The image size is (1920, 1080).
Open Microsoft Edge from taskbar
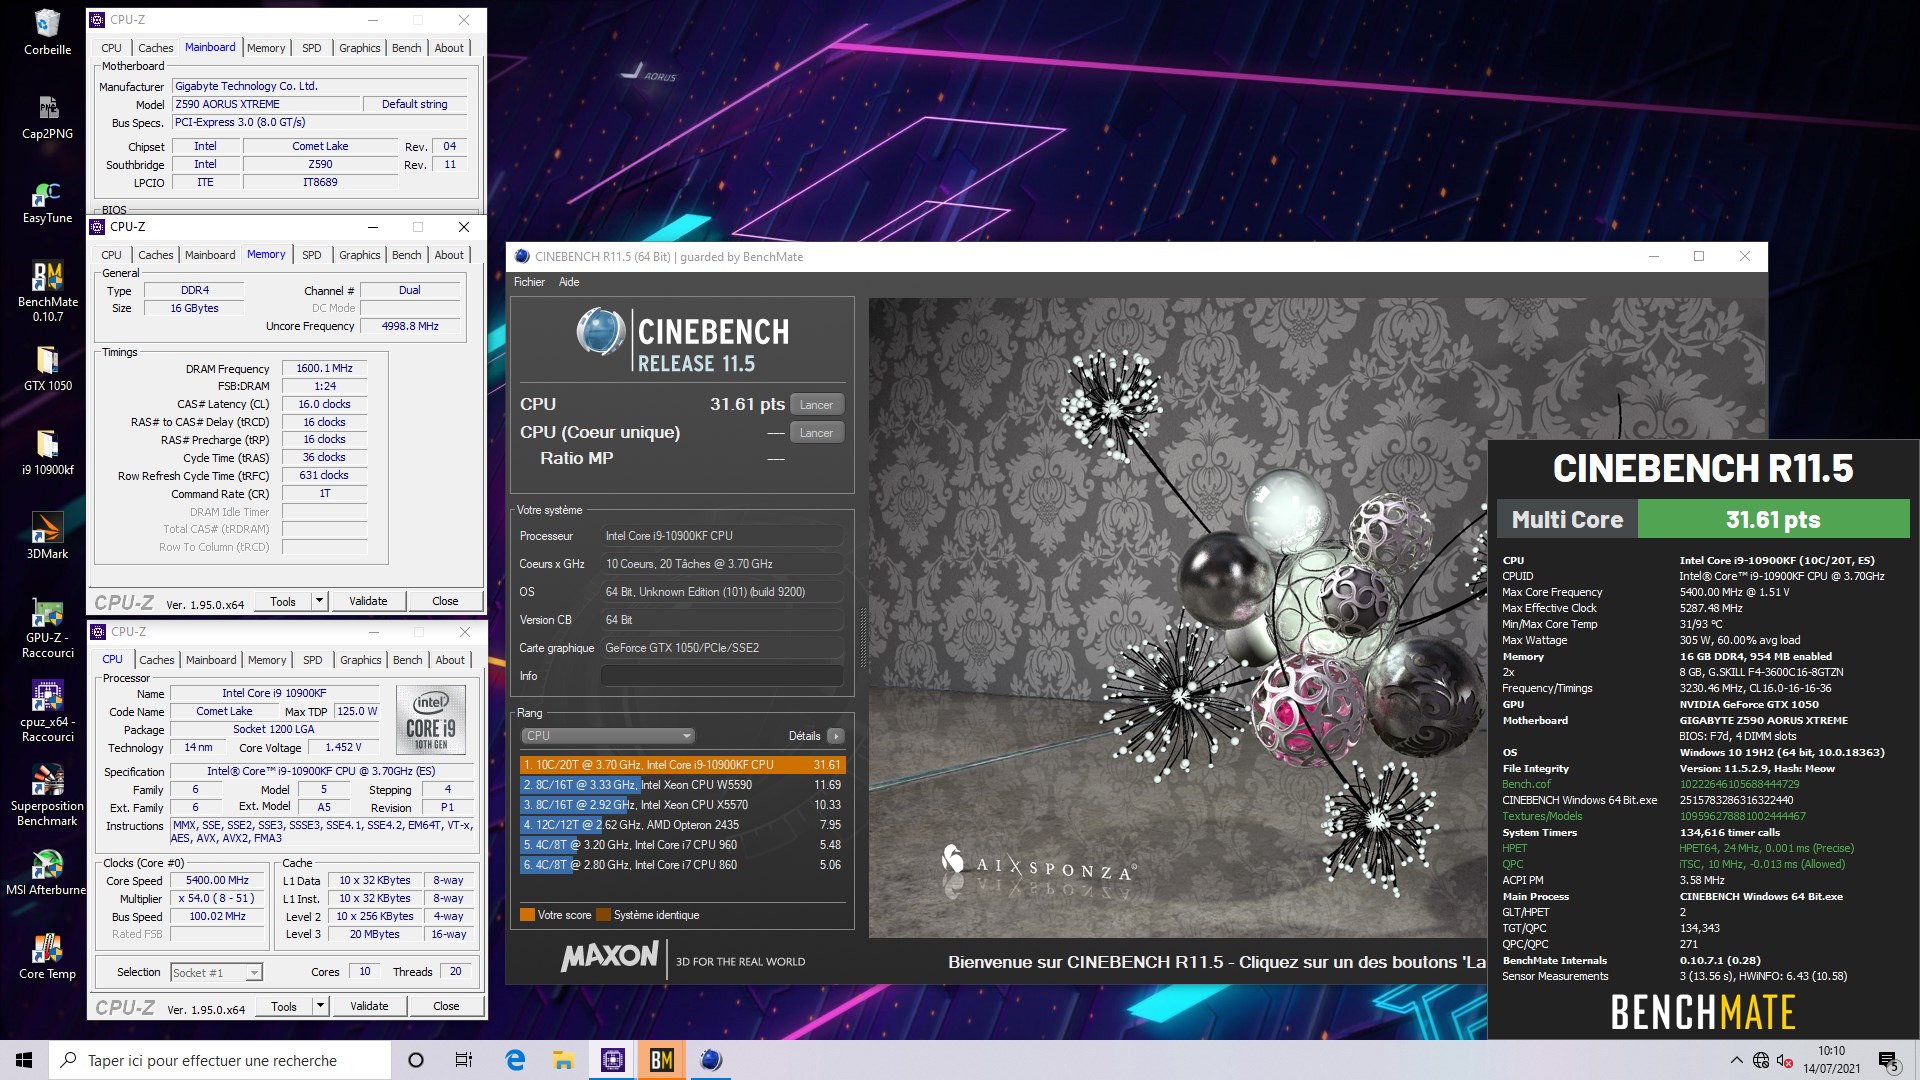click(515, 1060)
